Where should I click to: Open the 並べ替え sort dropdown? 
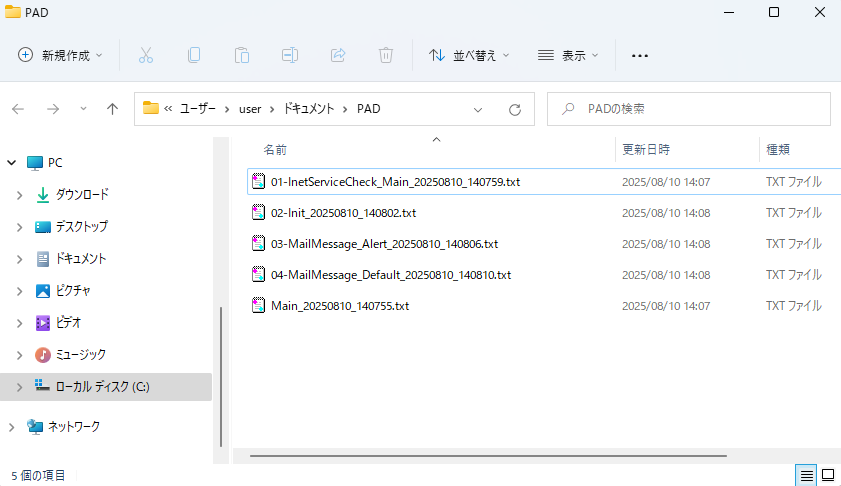(x=469, y=55)
